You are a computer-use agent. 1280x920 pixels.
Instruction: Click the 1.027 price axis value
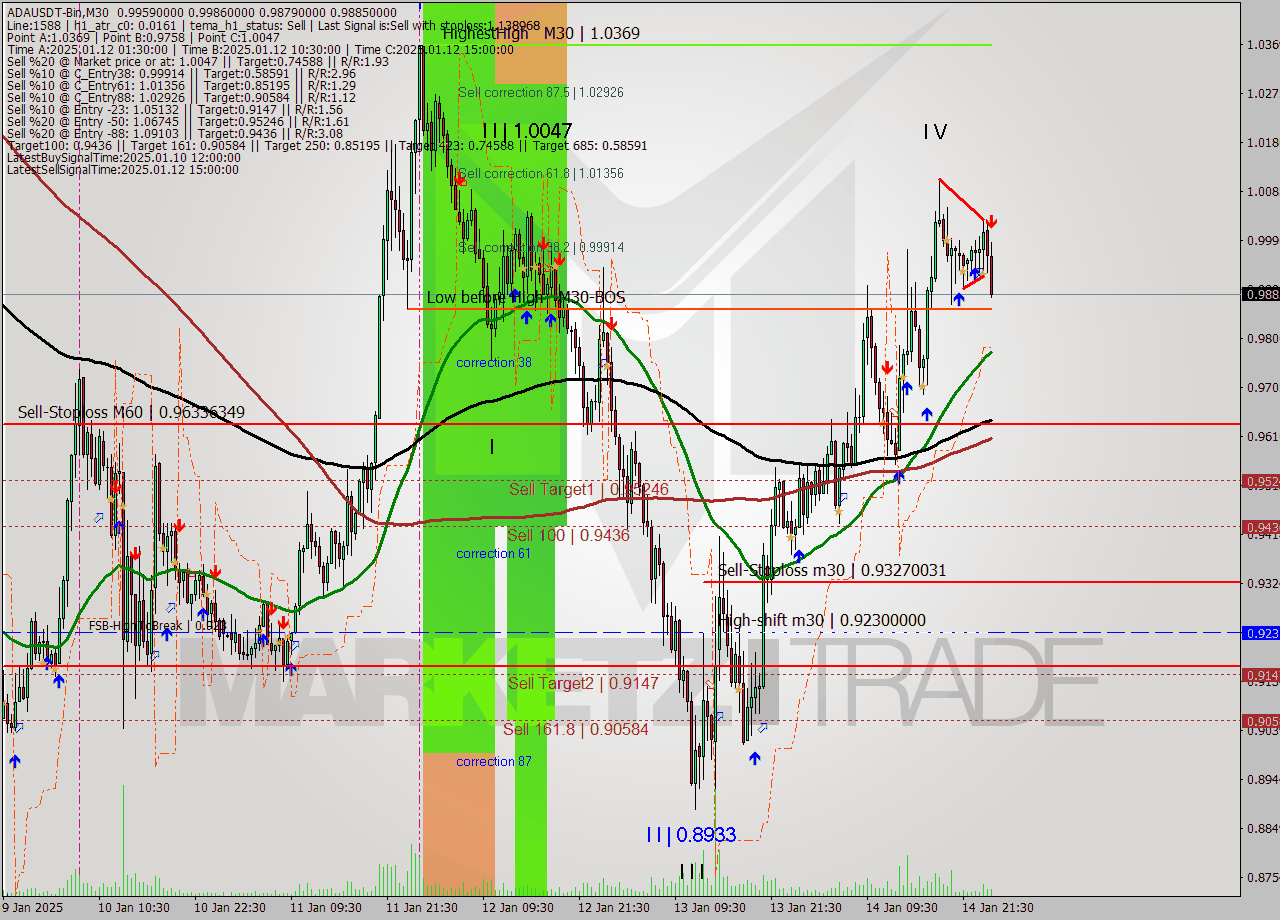[x=1262, y=93]
